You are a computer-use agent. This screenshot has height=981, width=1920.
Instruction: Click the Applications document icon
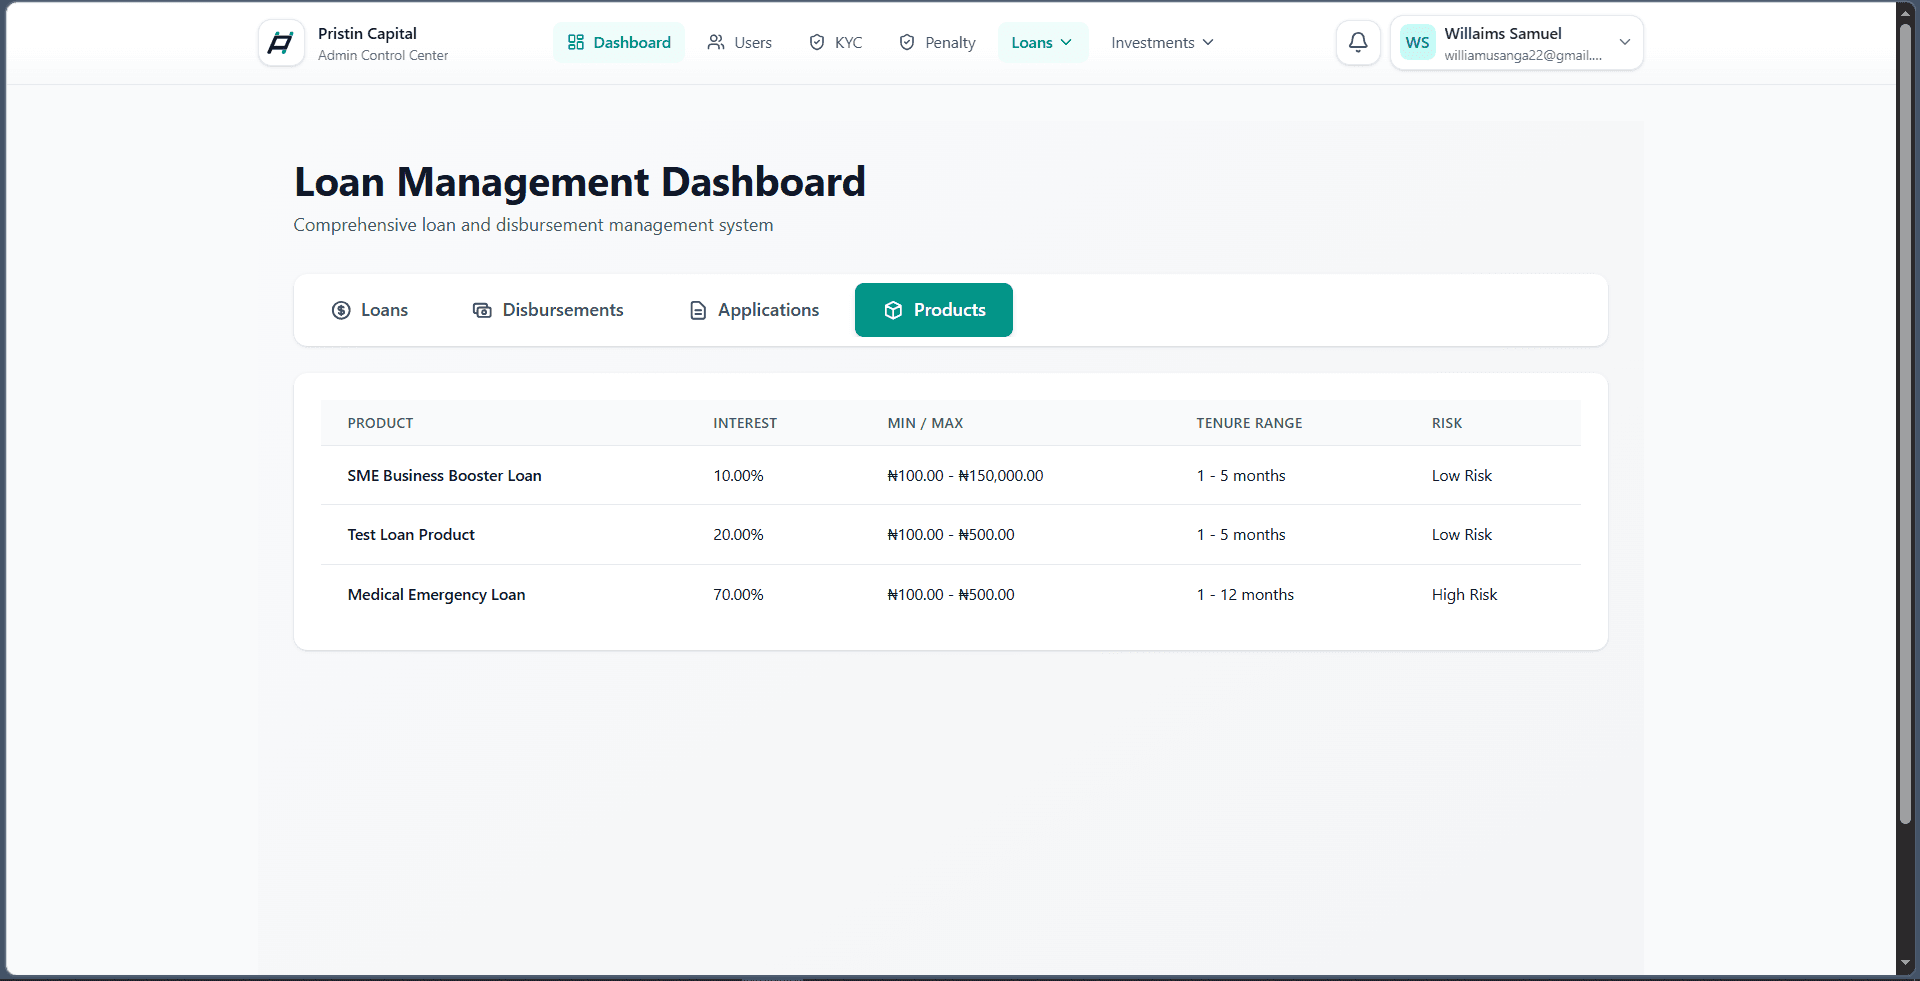[x=698, y=310]
